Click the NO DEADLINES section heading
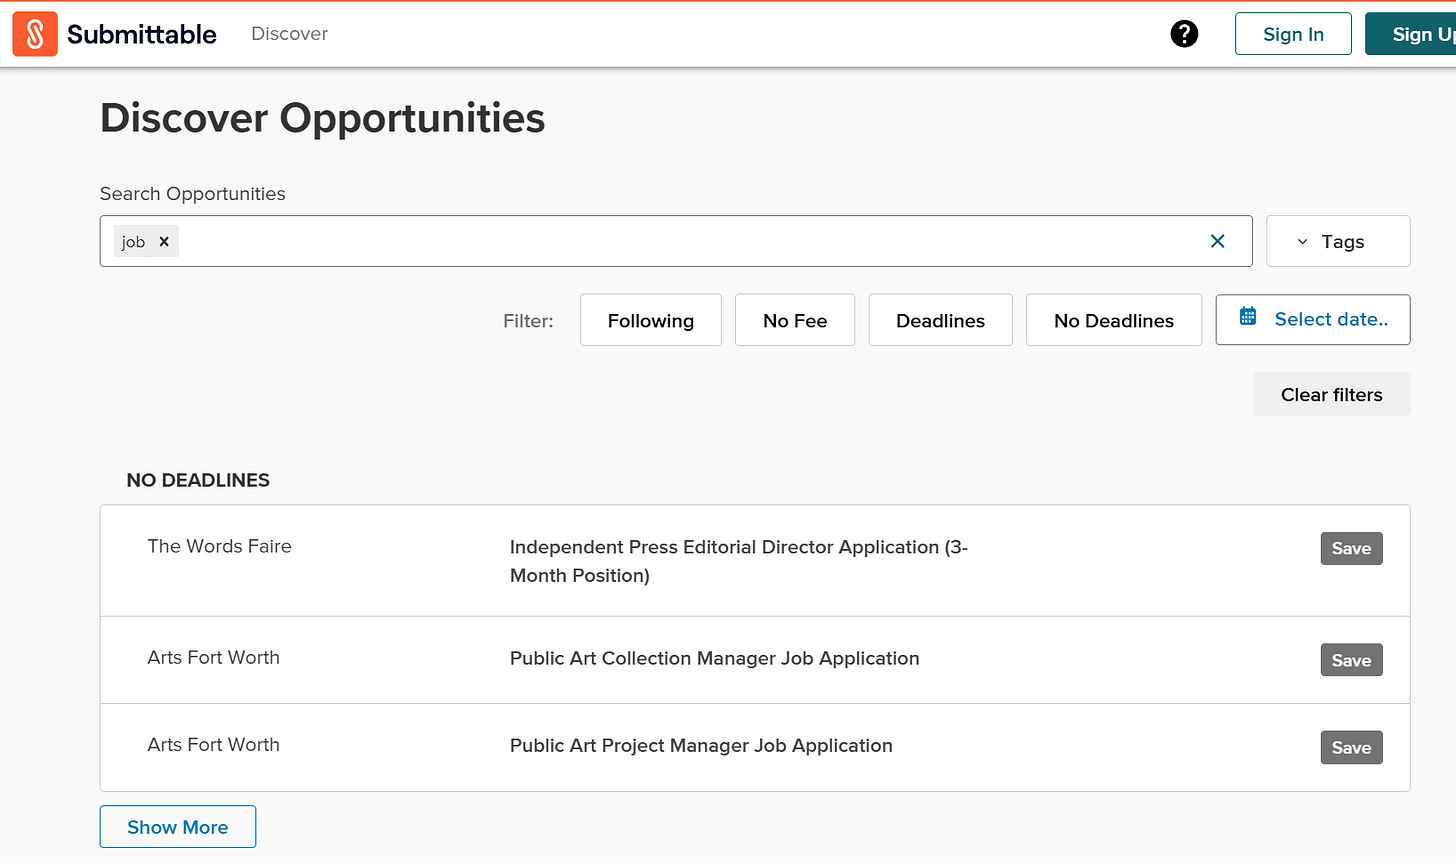 tap(198, 480)
